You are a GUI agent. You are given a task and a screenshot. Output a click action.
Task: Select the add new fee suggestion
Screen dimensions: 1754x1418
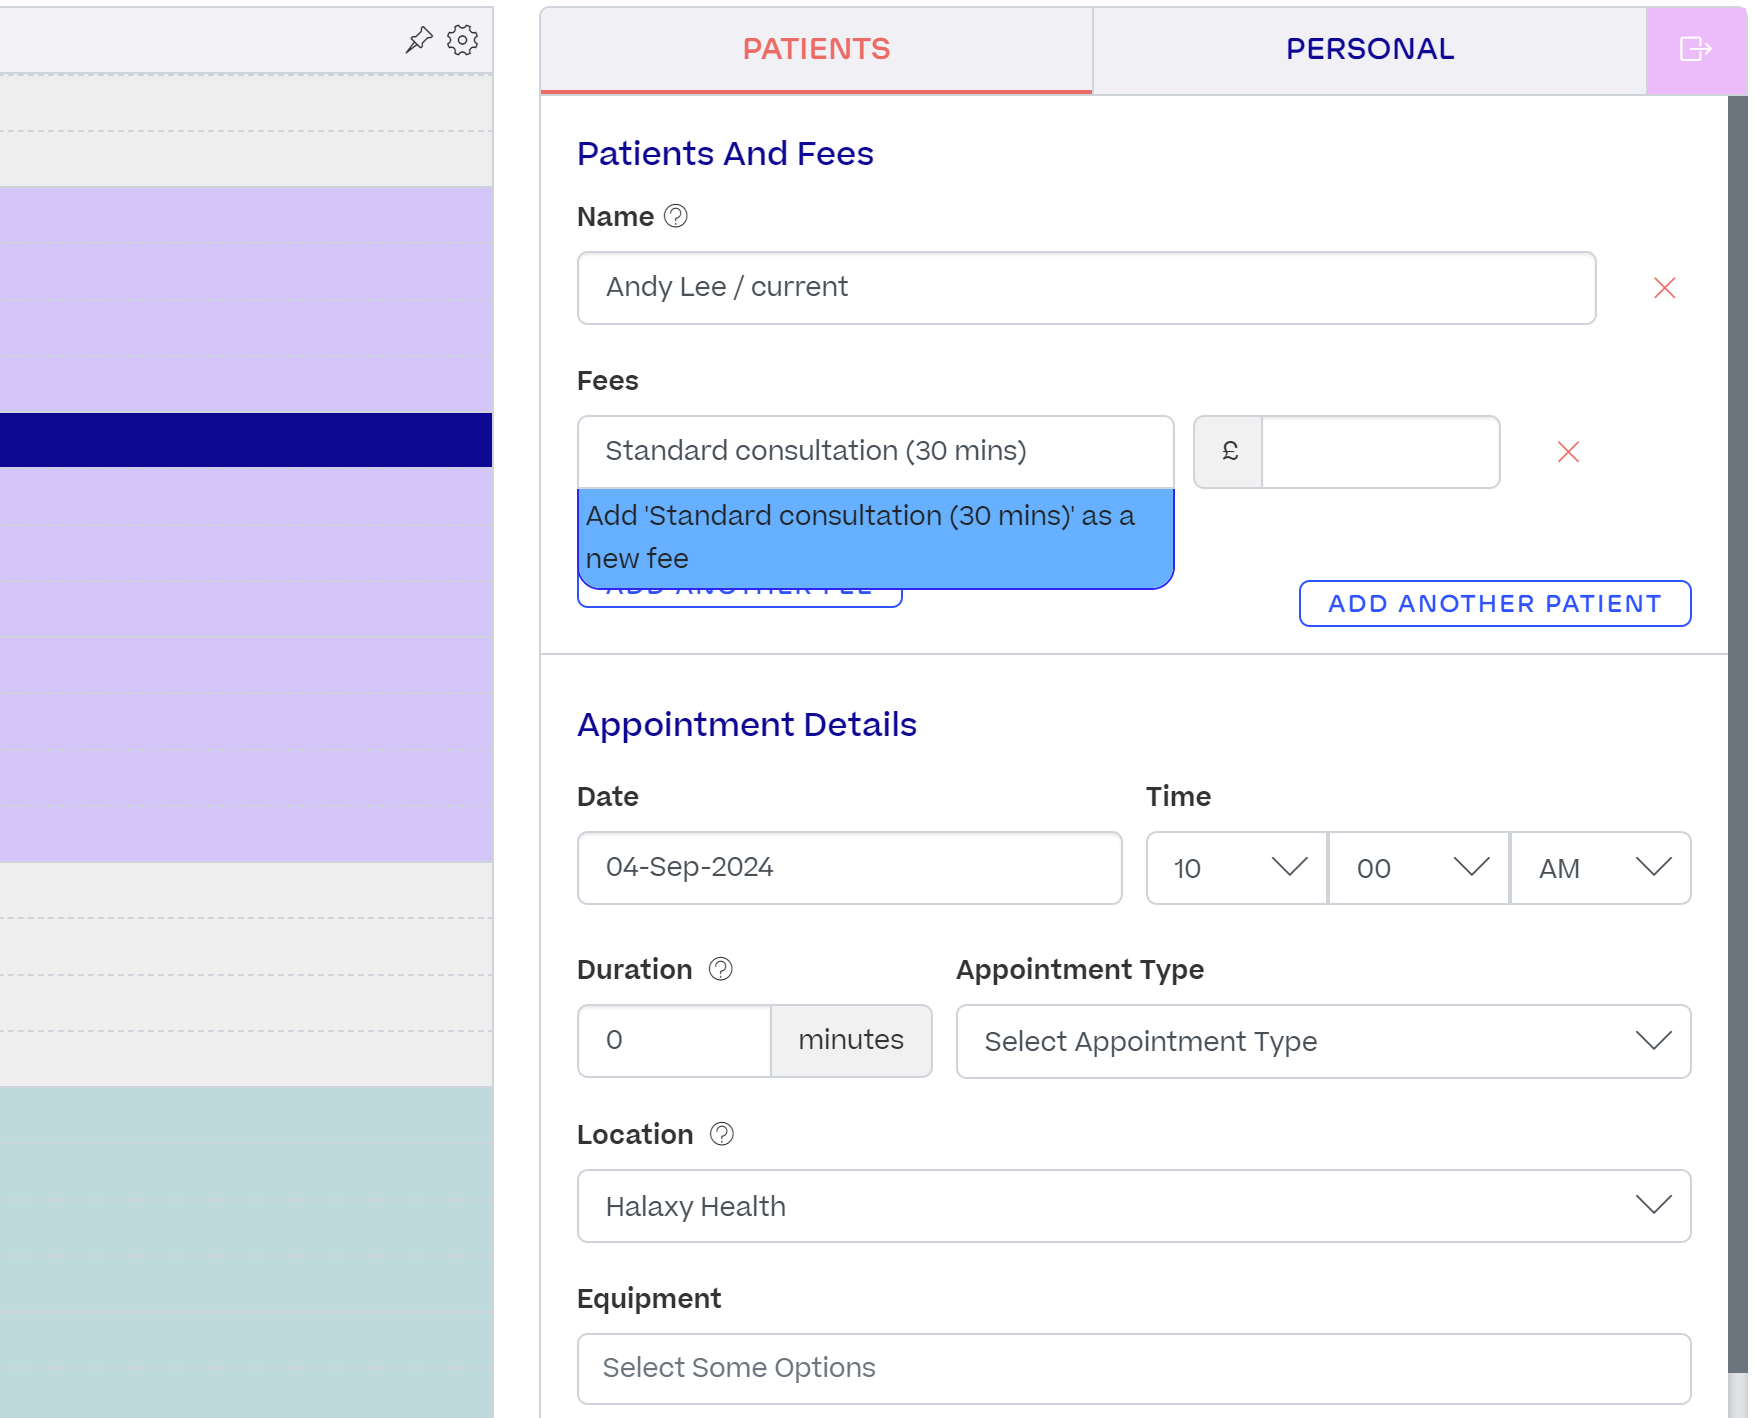pos(876,538)
